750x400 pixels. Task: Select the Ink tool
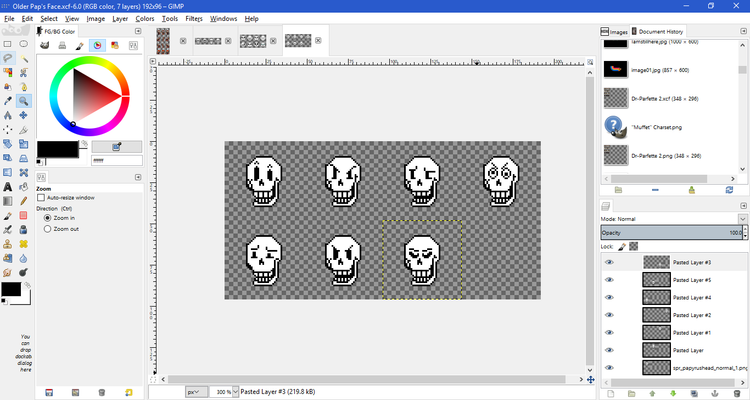[23, 230]
